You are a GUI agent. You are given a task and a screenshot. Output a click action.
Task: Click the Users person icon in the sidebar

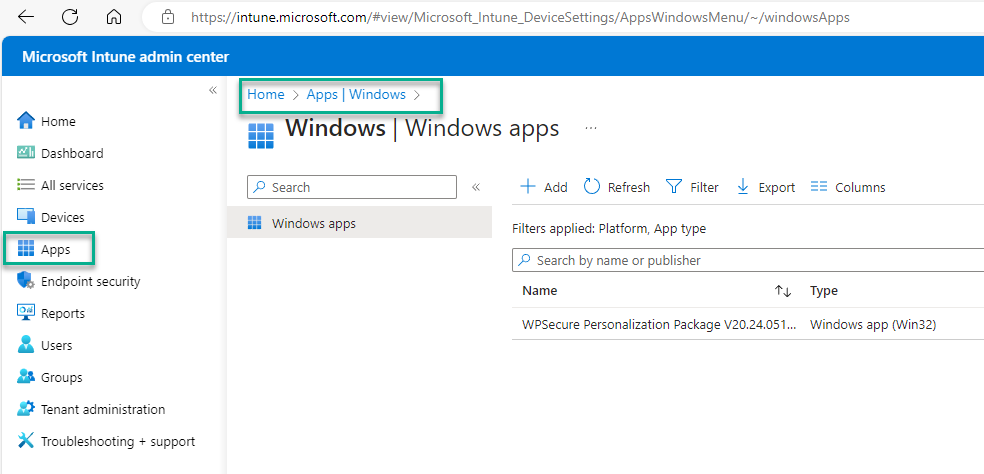click(x=26, y=345)
